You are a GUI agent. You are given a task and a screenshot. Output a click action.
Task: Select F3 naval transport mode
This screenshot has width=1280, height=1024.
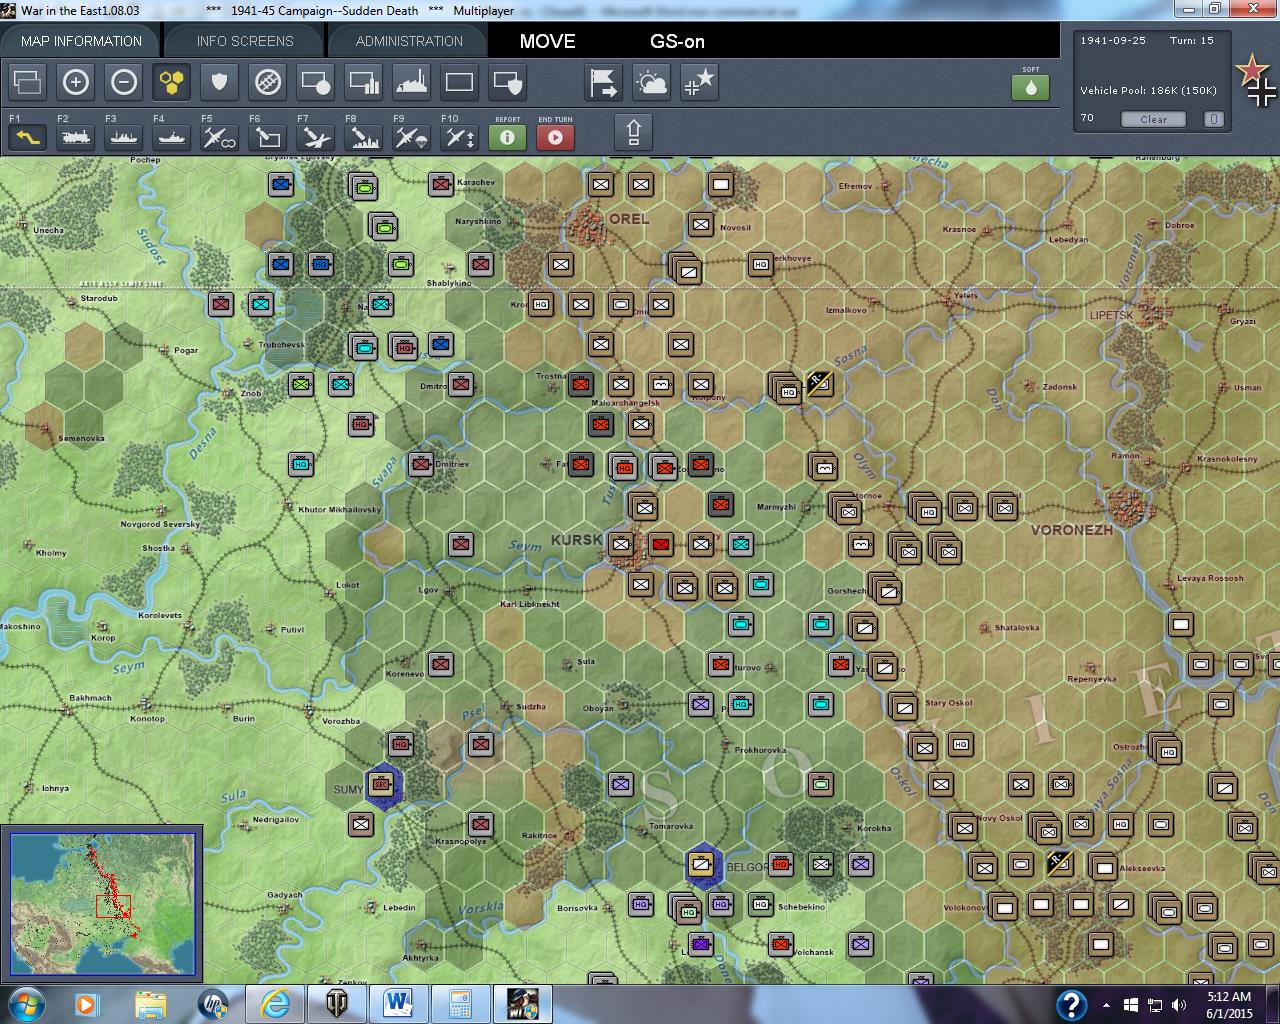click(x=124, y=137)
